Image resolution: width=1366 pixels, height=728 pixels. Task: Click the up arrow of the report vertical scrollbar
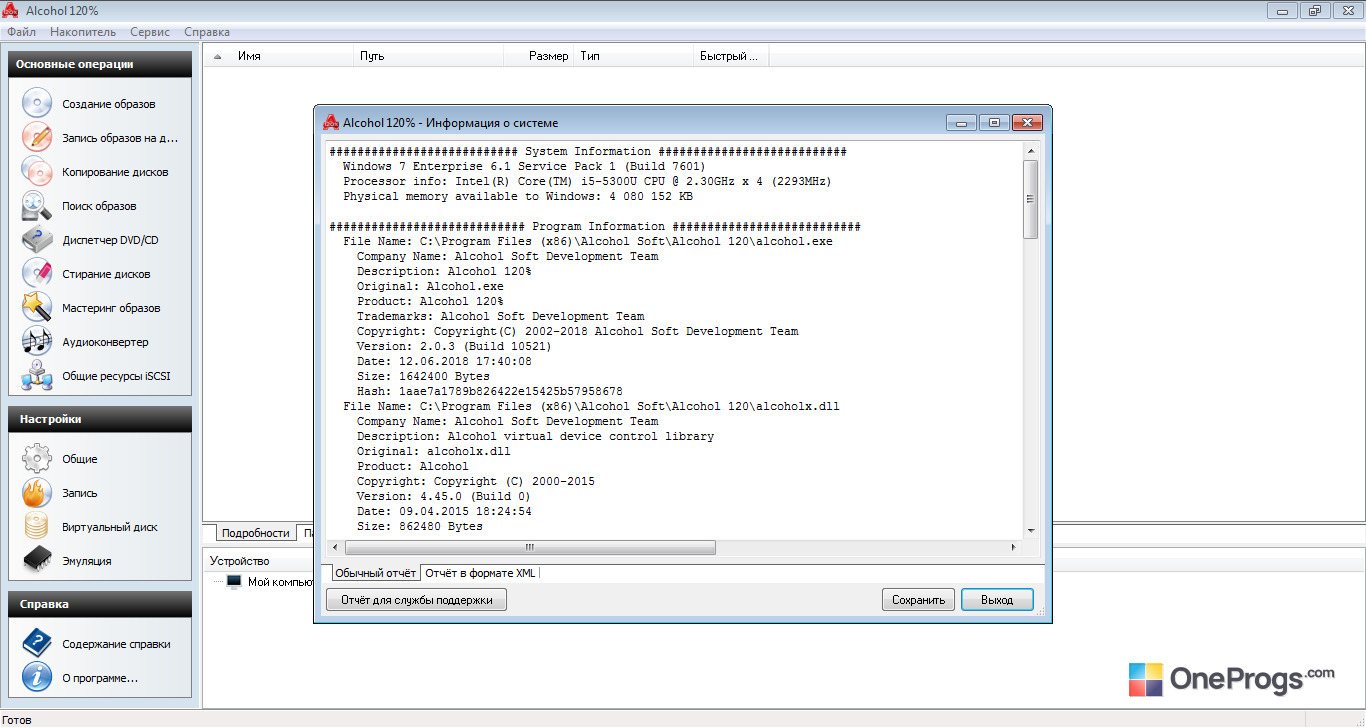(x=1031, y=151)
